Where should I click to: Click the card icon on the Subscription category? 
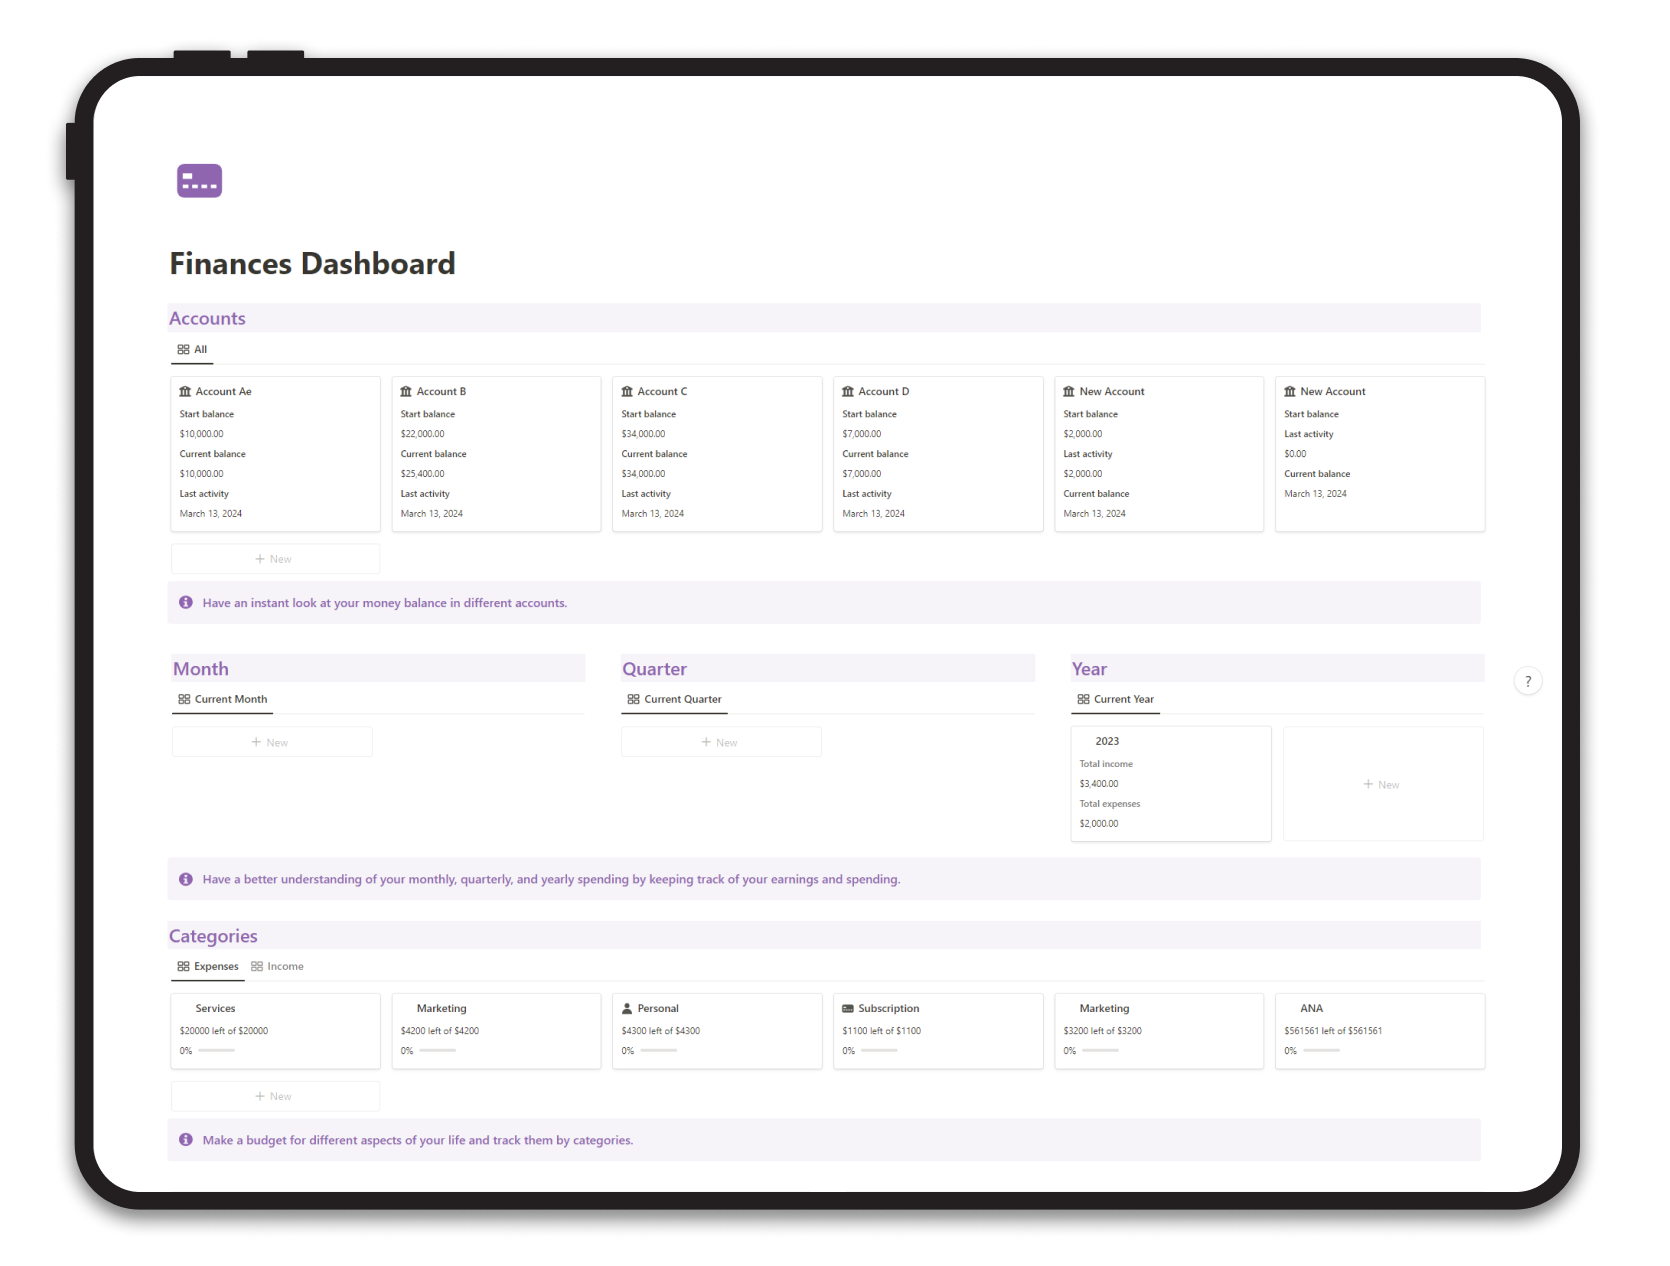848,1008
